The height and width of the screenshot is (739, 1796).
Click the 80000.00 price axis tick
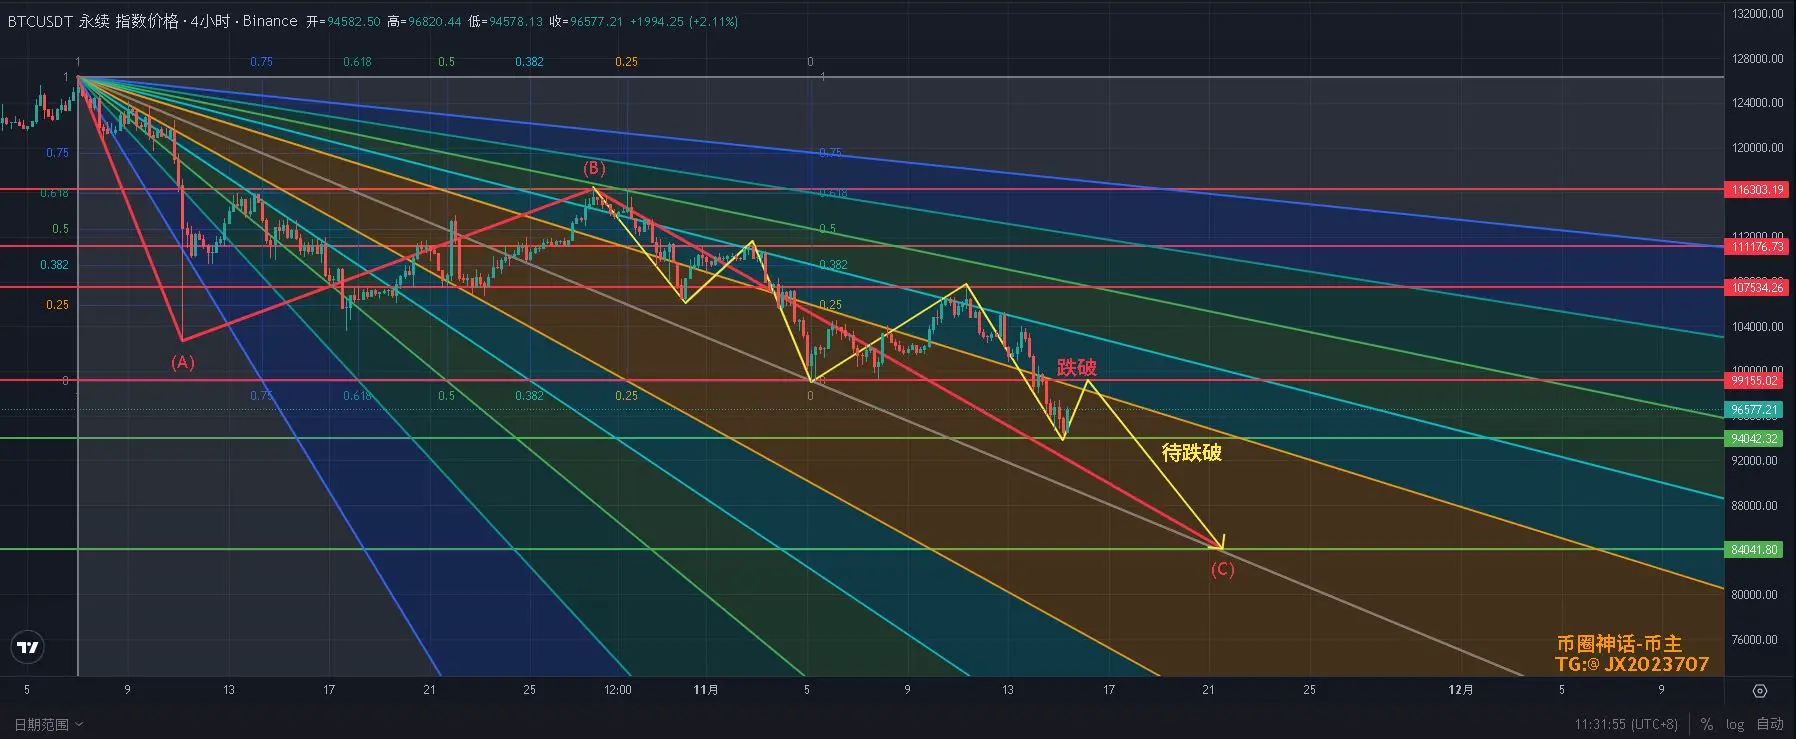point(1755,595)
